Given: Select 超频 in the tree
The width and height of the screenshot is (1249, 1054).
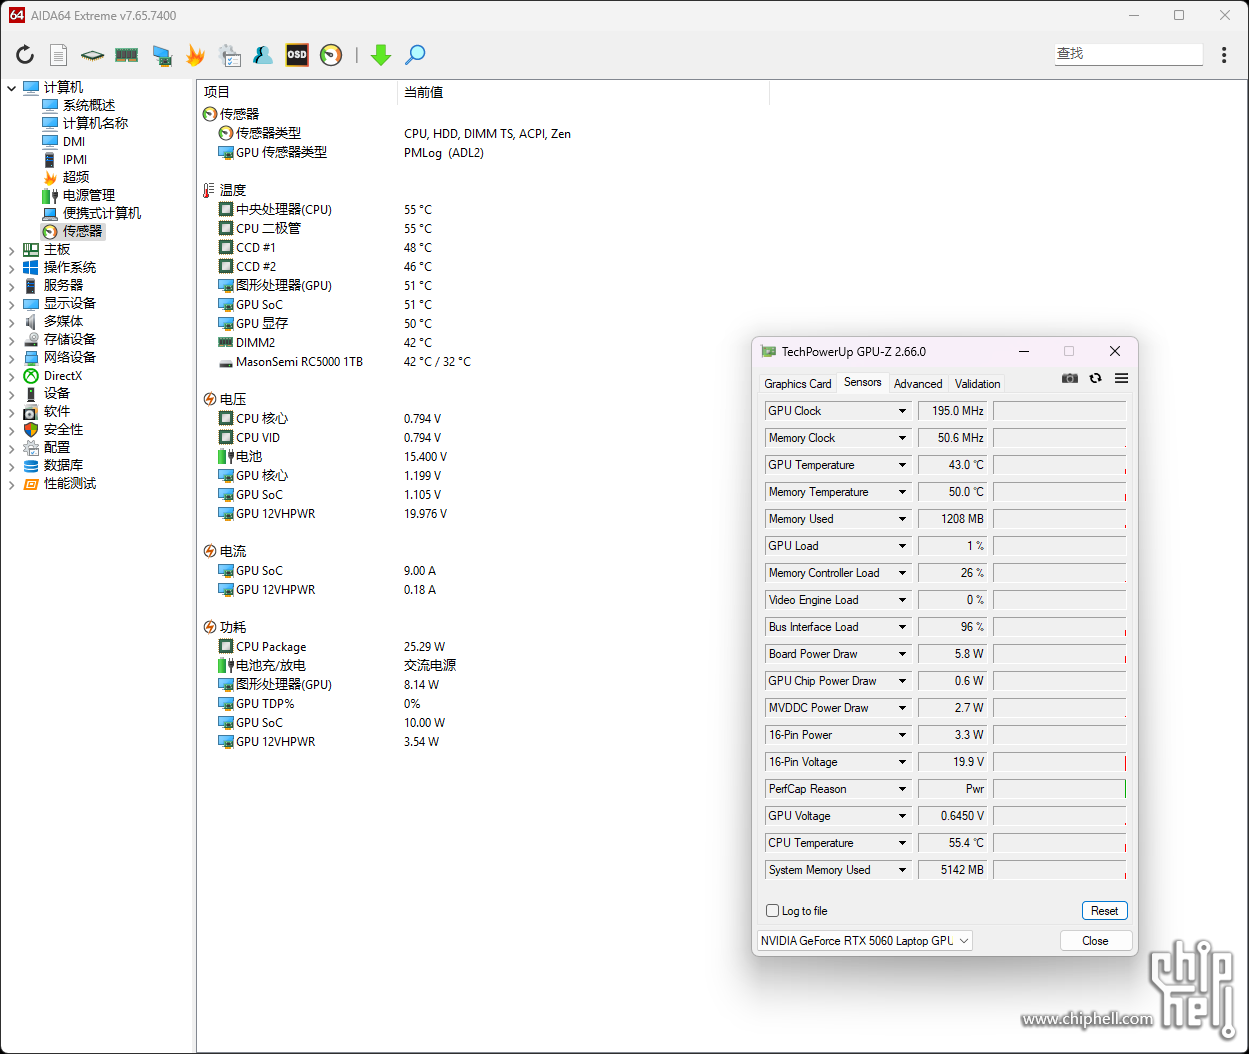Looking at the screenshot, I should 76,178.
